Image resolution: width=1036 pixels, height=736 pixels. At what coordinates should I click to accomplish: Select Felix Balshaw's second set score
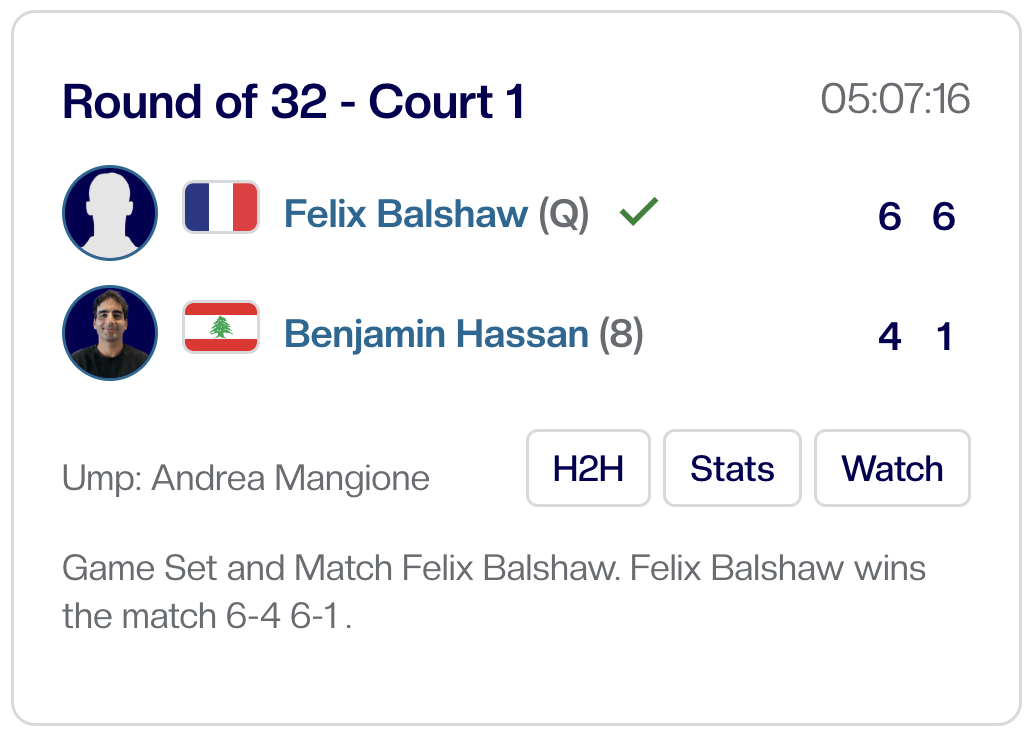(x=943, y=216)
